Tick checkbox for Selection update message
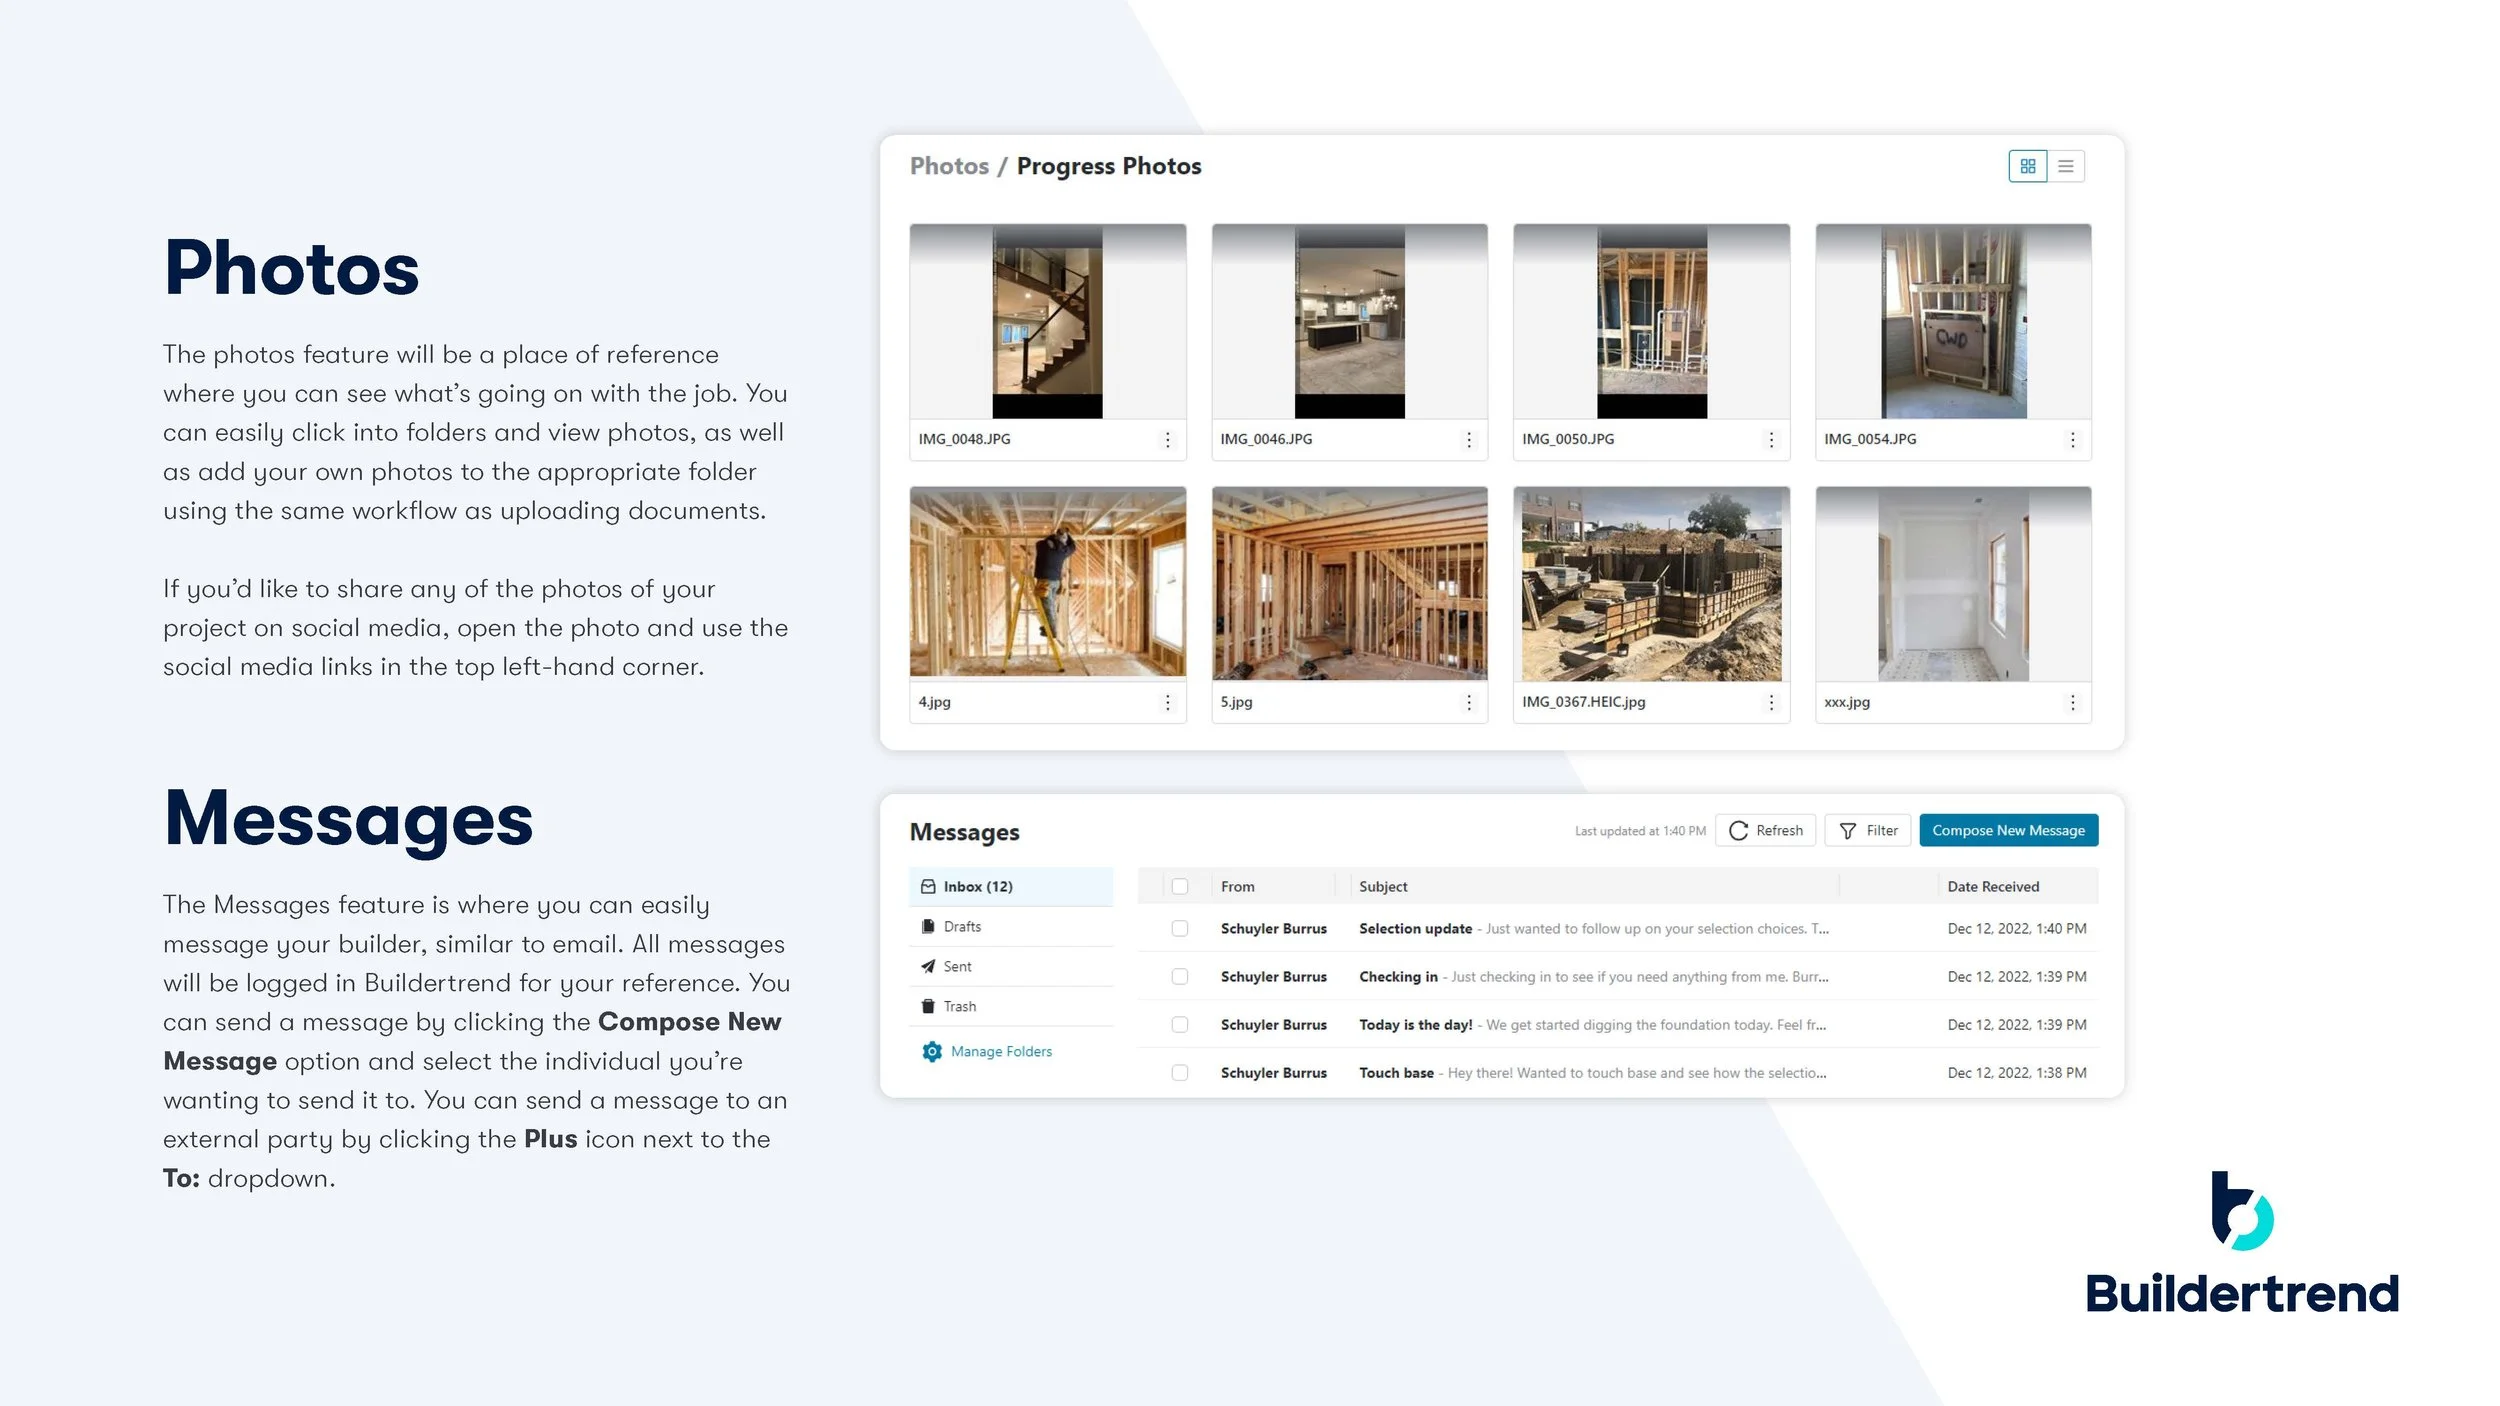 (x=1179, y=928)
